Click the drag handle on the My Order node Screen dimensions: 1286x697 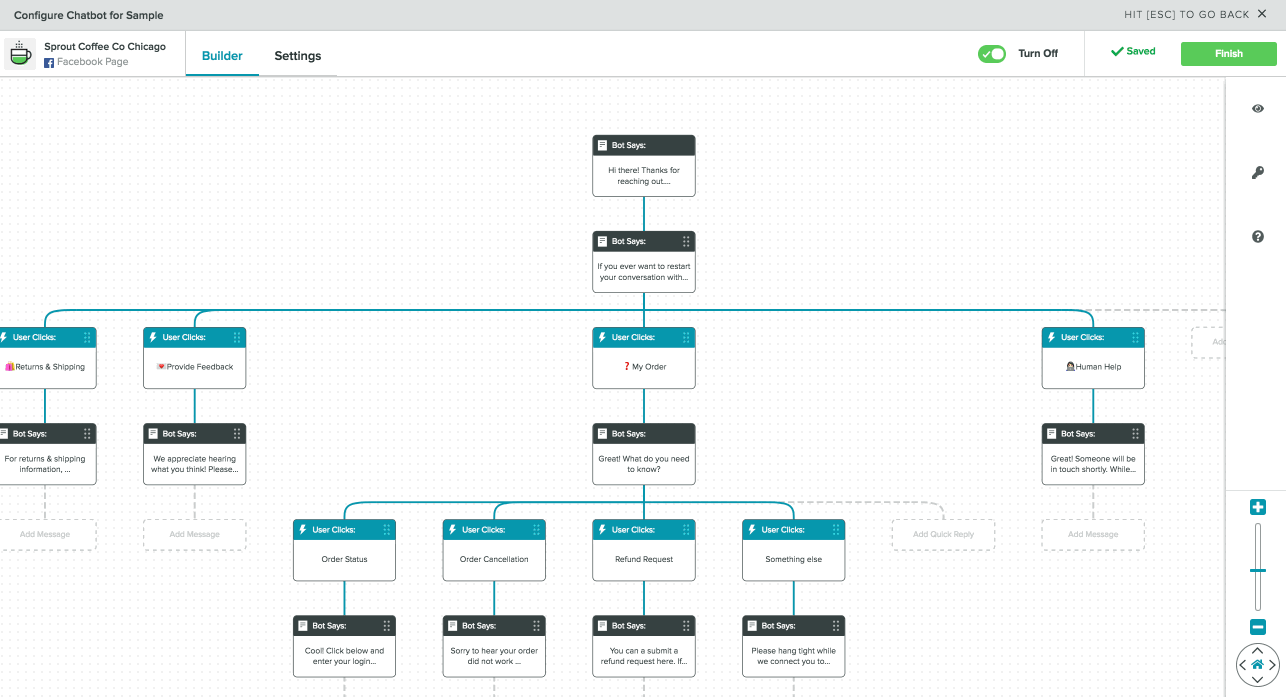coord(686,337)
